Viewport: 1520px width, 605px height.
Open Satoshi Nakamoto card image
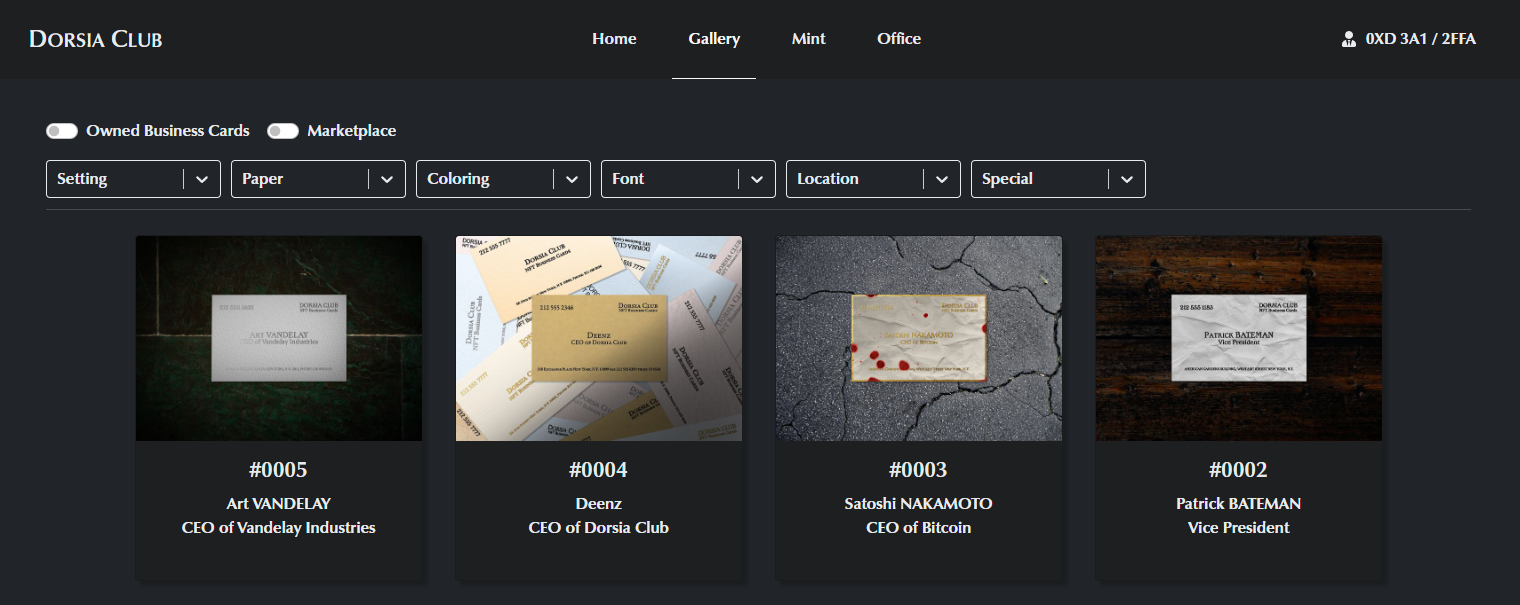pos(919,338)
